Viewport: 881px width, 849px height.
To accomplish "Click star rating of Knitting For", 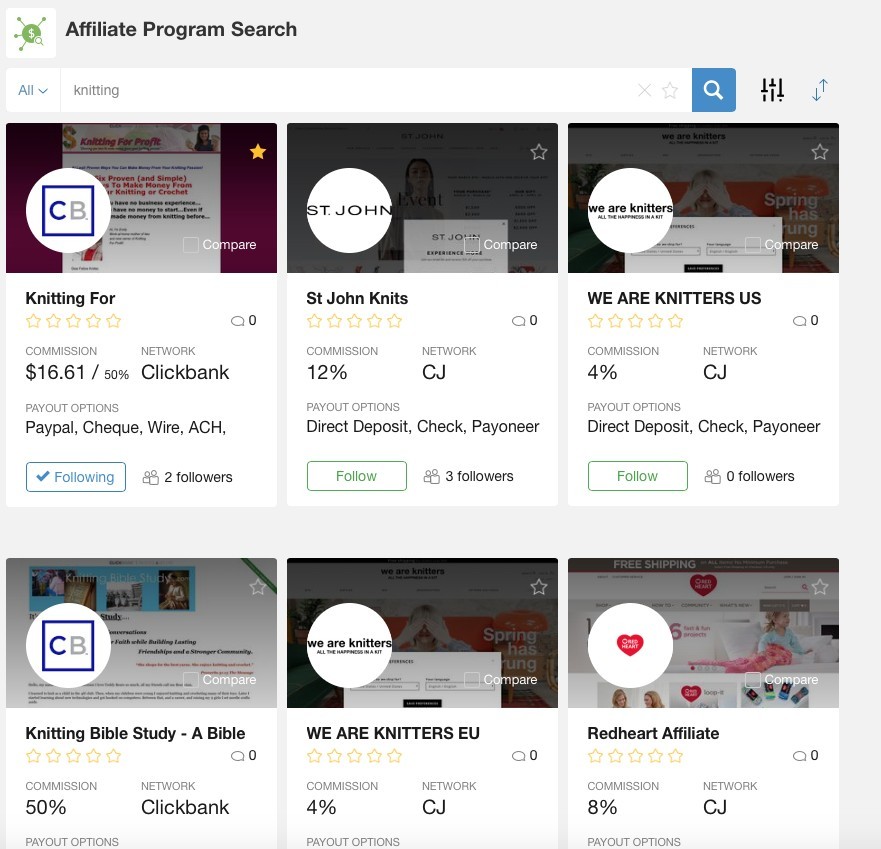I will click(x=74, y=321).
